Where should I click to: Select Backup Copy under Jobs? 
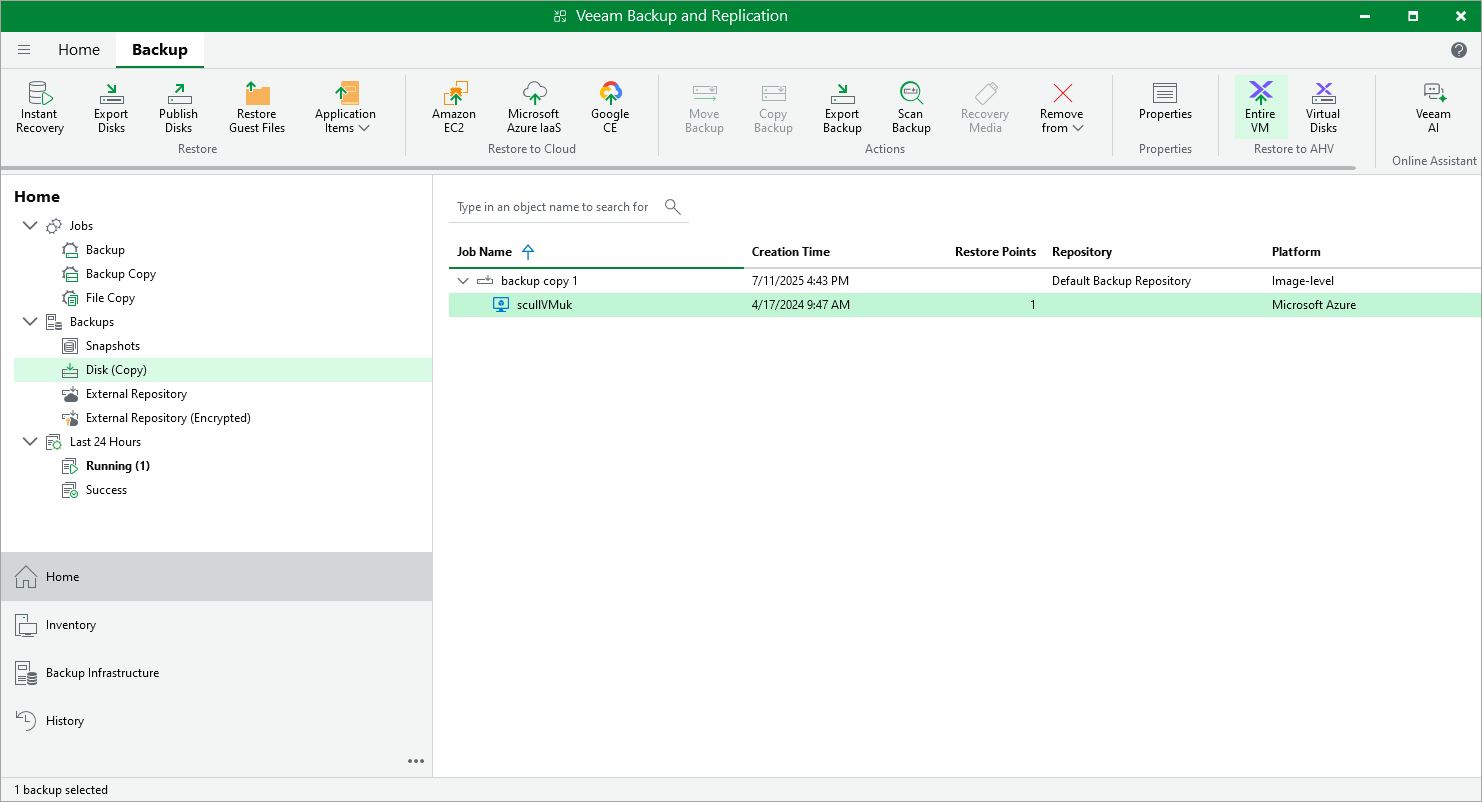click(121, 274)
